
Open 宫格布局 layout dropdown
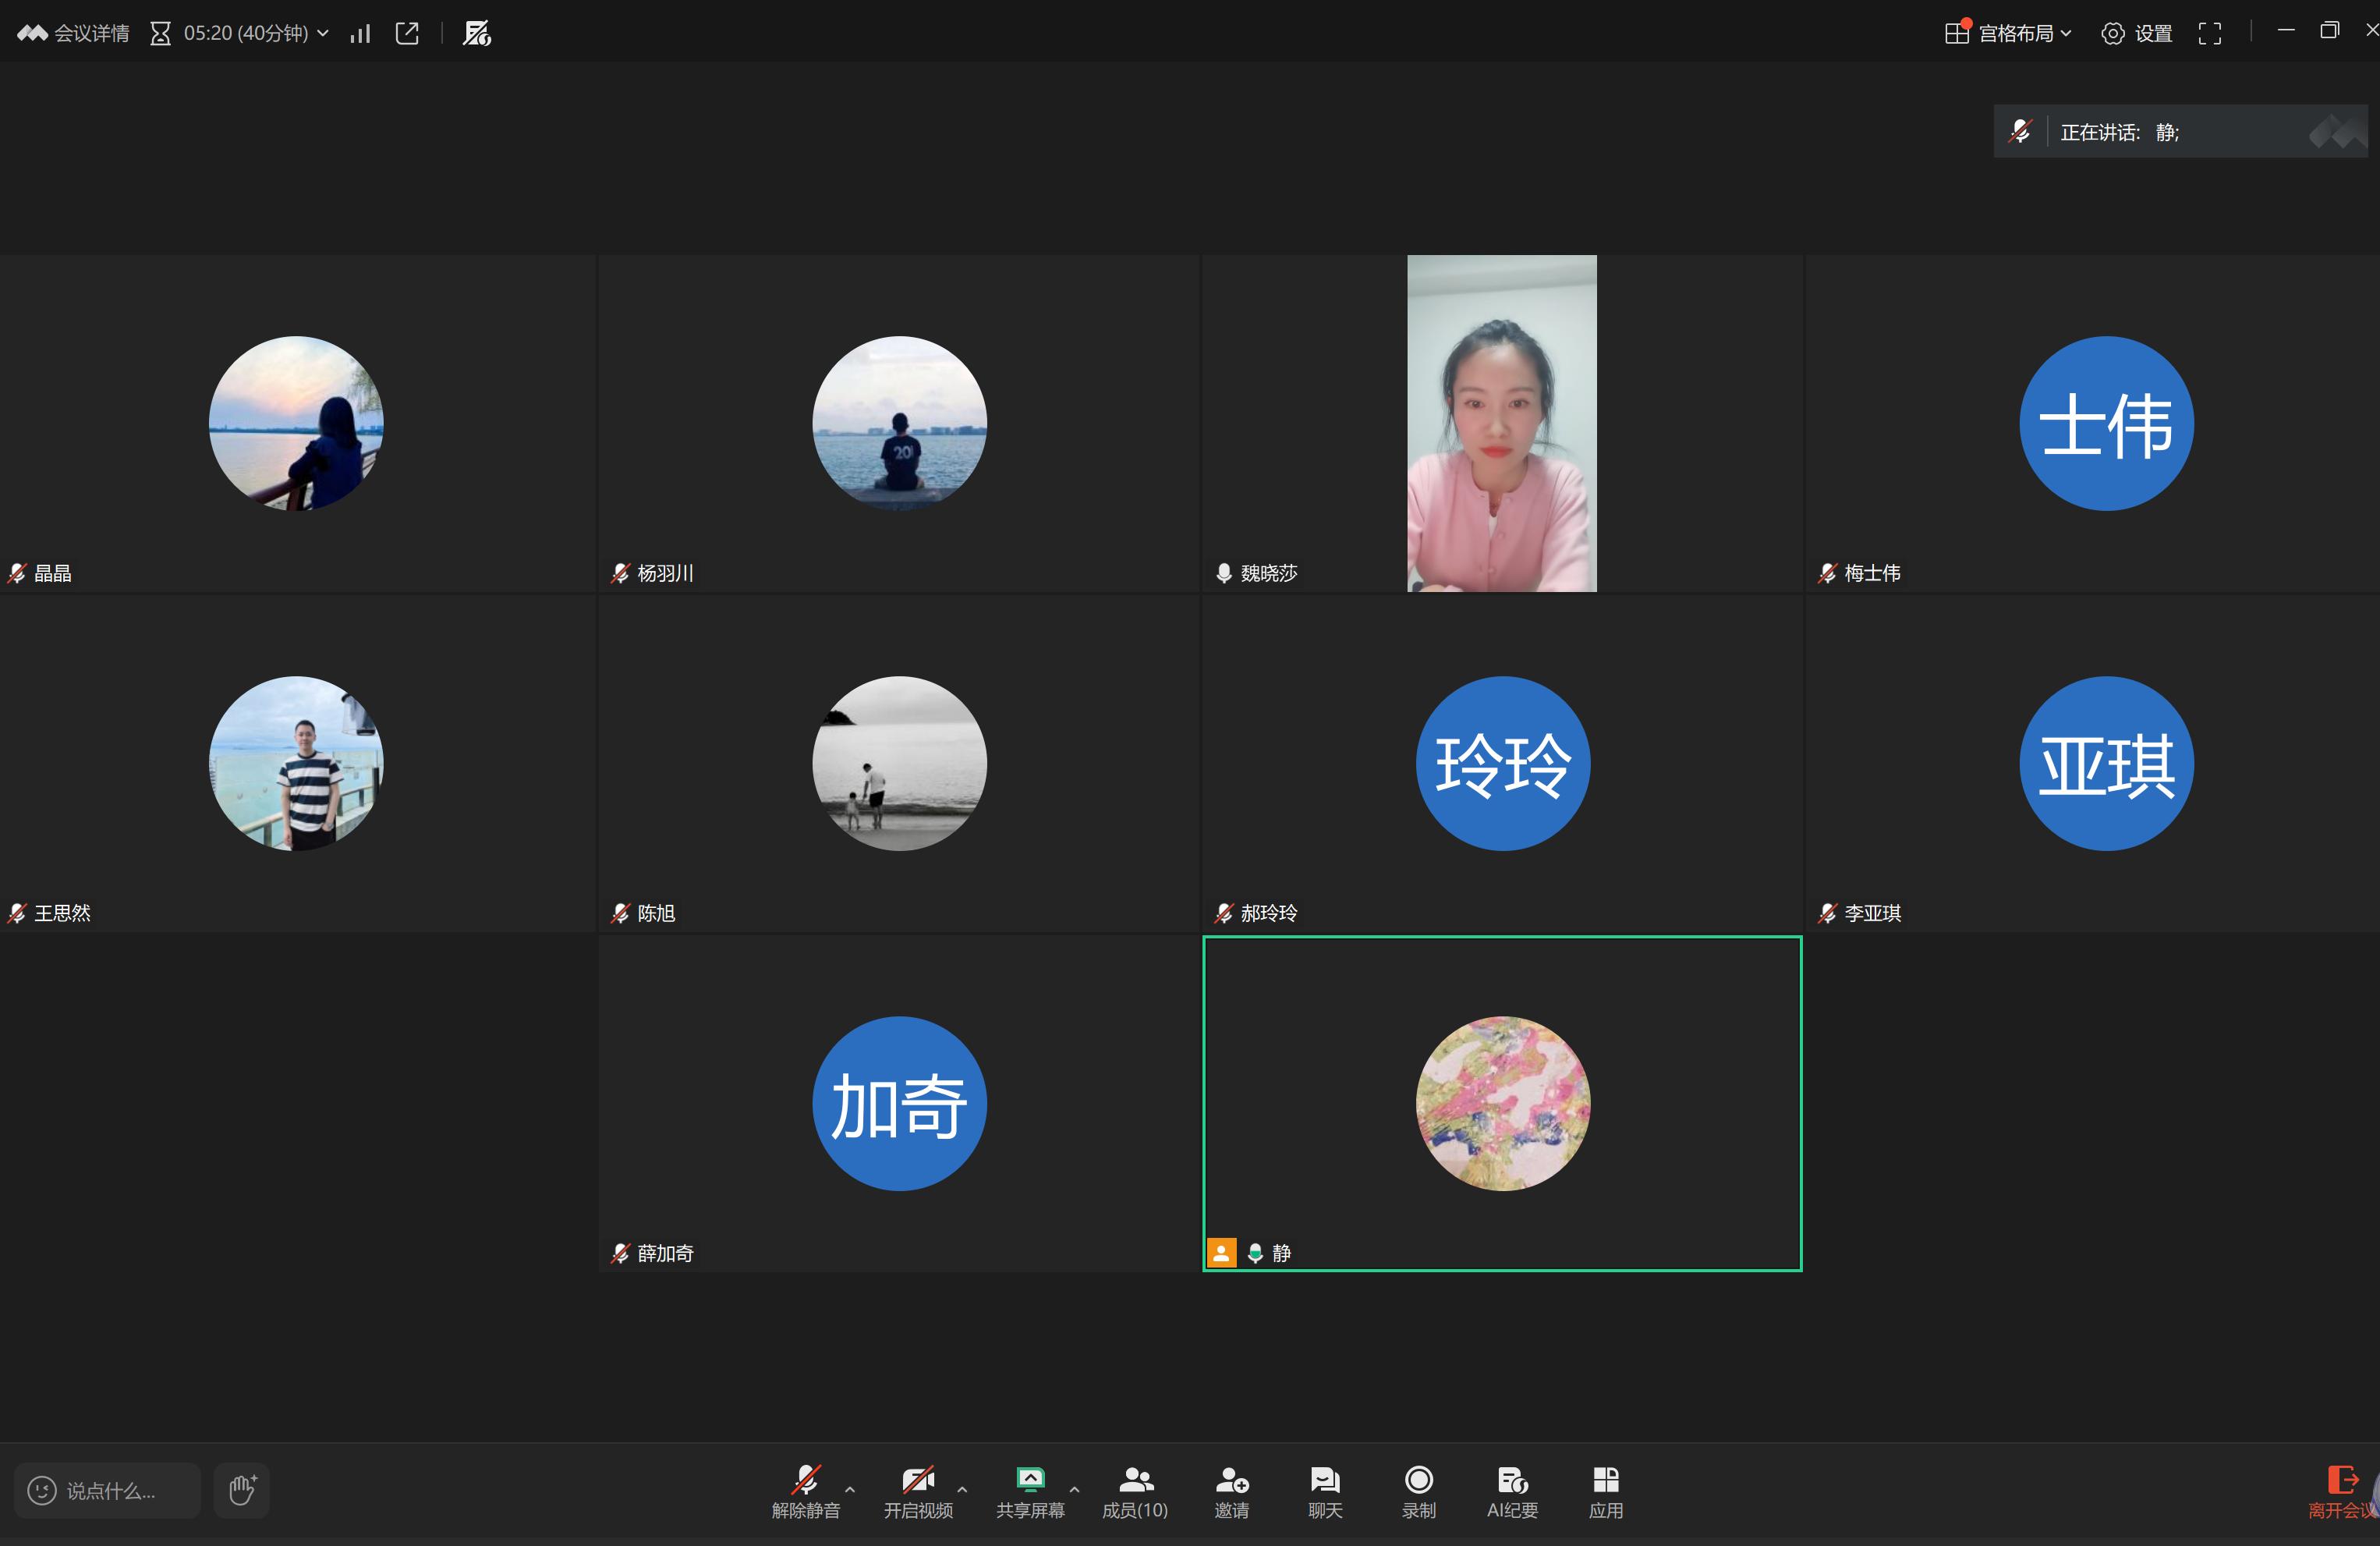[2009, 34]
